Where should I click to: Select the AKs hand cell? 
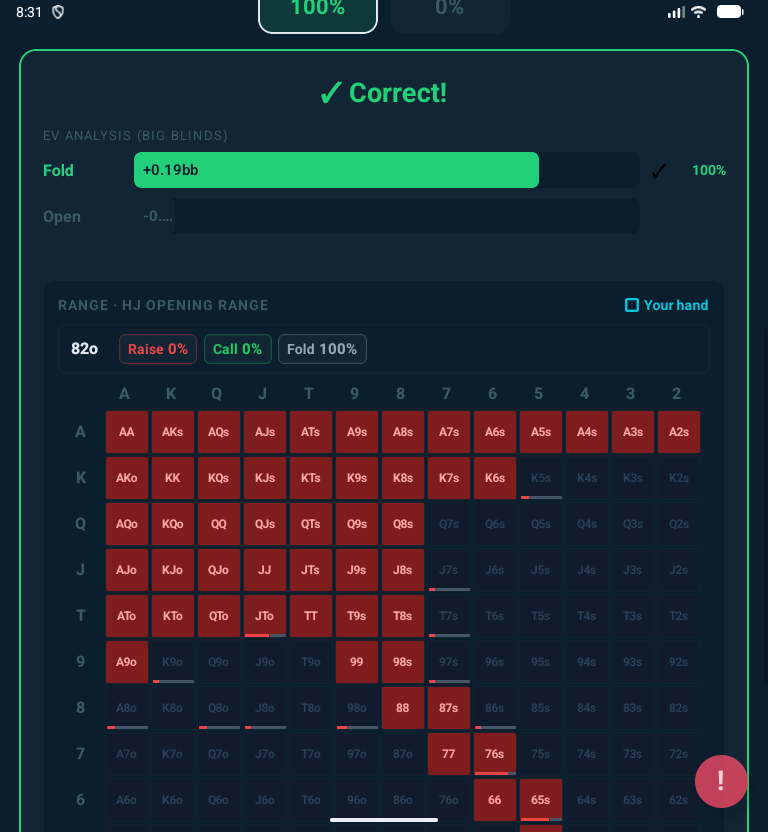173,432
